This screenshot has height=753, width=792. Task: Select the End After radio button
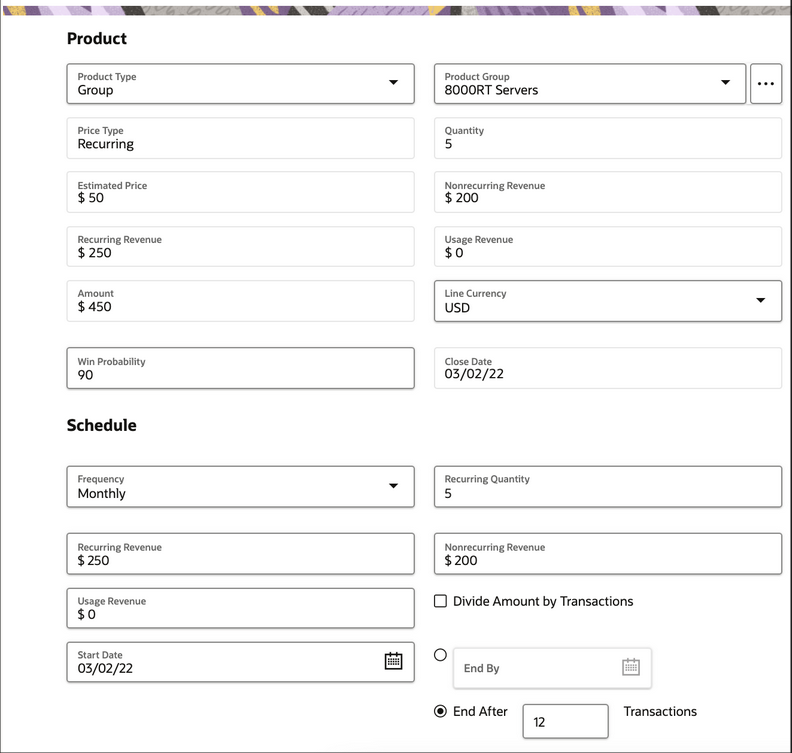[x=440, y=712]
